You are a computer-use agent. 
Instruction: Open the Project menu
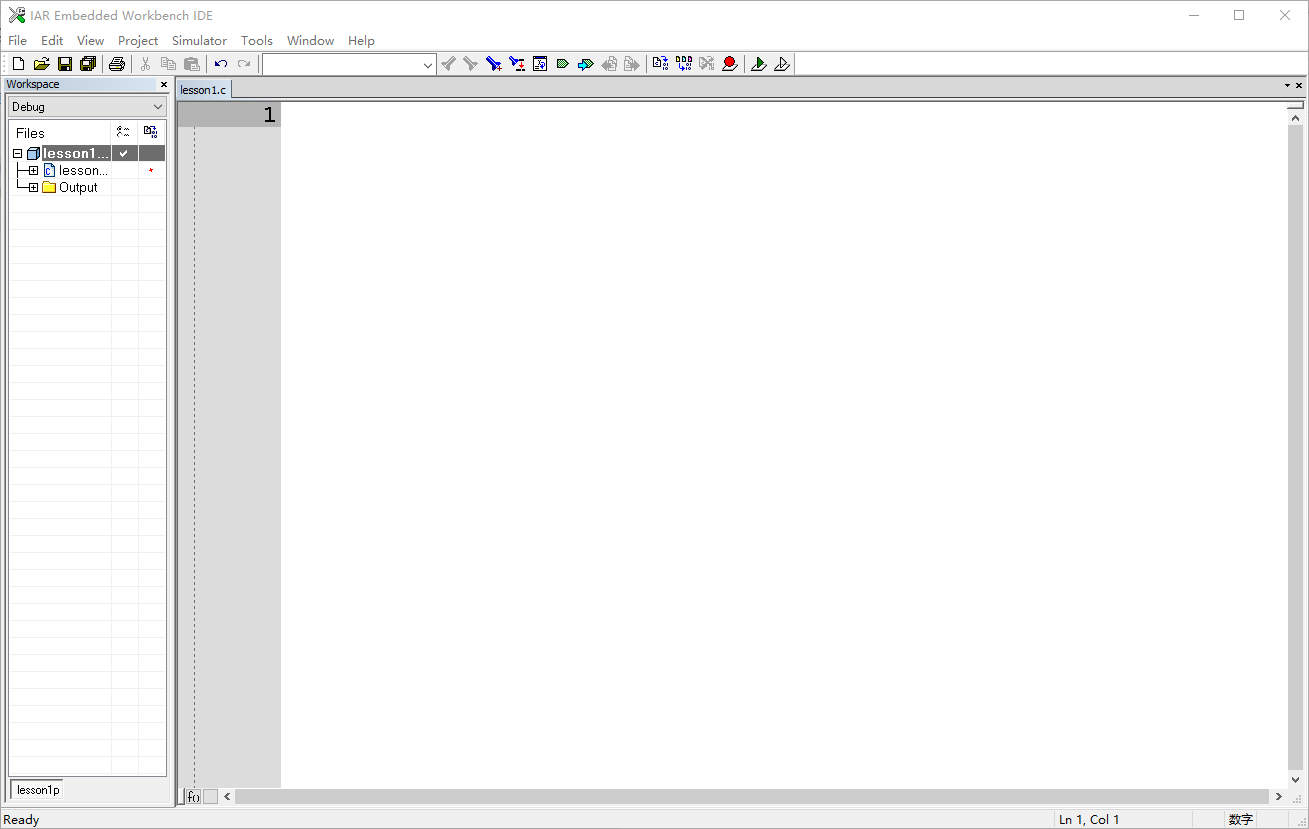click(x=138, y=41)
